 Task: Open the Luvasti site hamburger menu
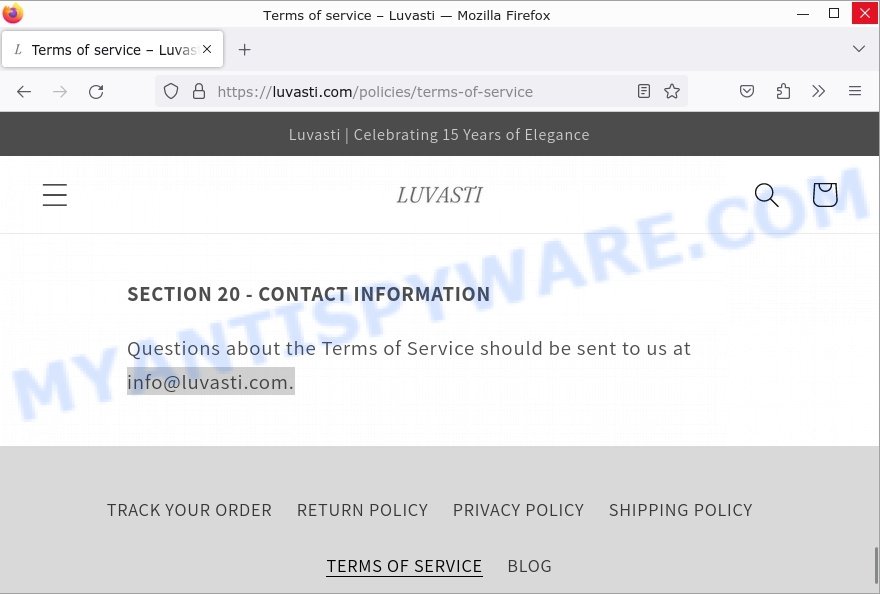pyautogui.click(x=55, y=195)
